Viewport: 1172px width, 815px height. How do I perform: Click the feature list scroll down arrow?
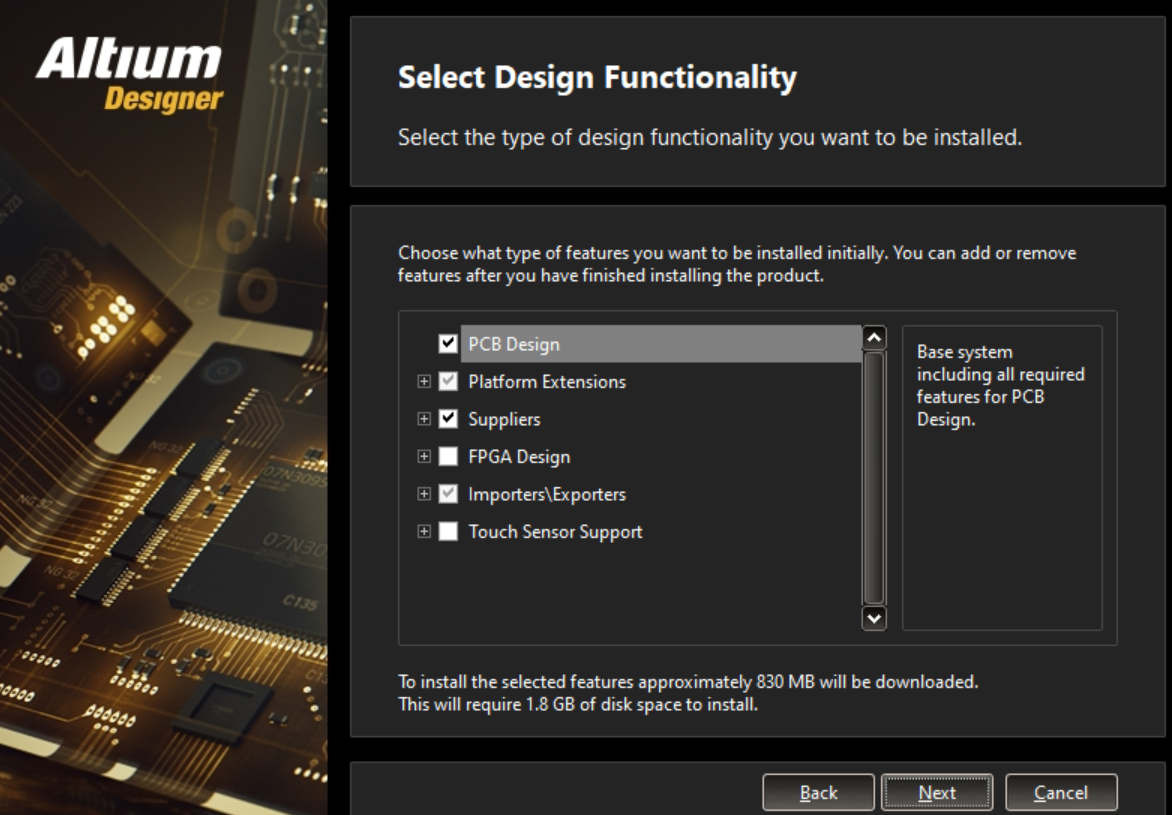[x=875, y=618]
